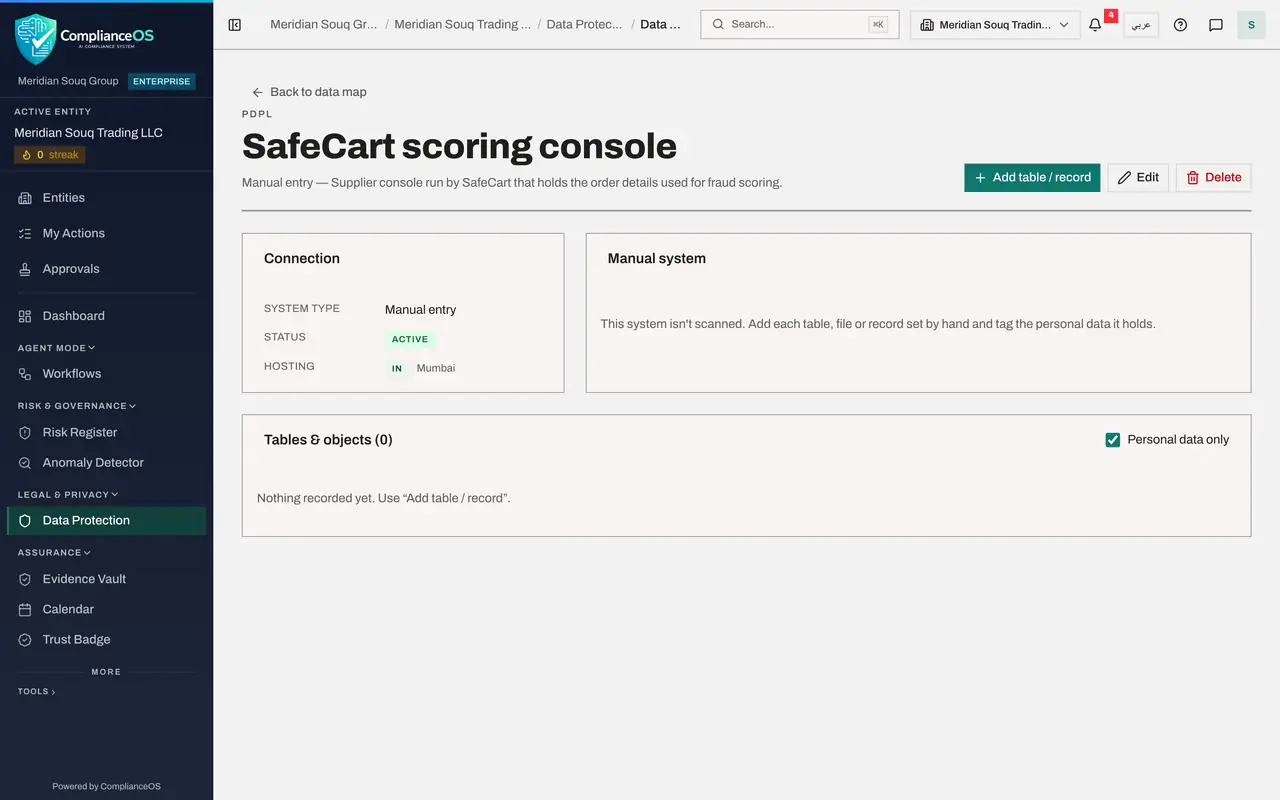Go to My Actions
Viewport: 1280px width, 800px height.
tap(106, 233)
